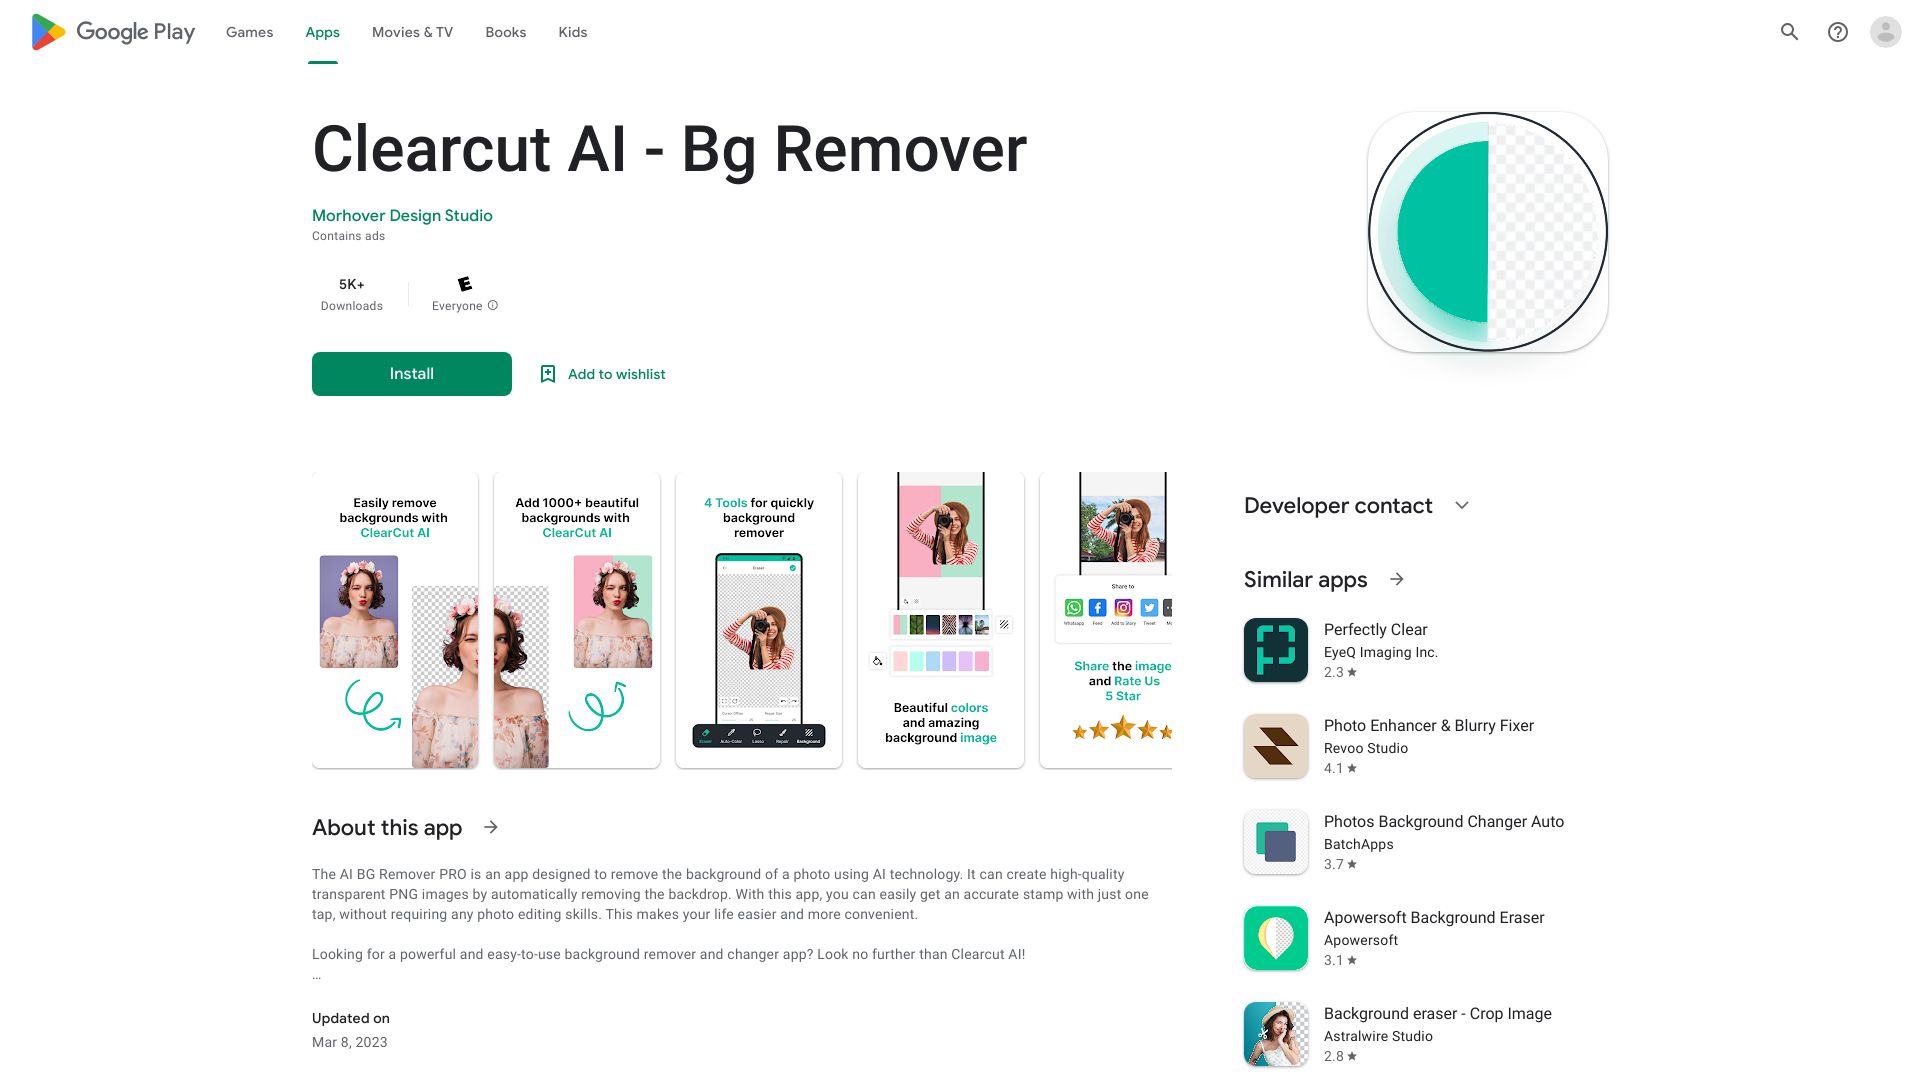Click the search icon in the top bar
The image size is (1920, 1080).
pyautogui.click(x=1789, y=32)
